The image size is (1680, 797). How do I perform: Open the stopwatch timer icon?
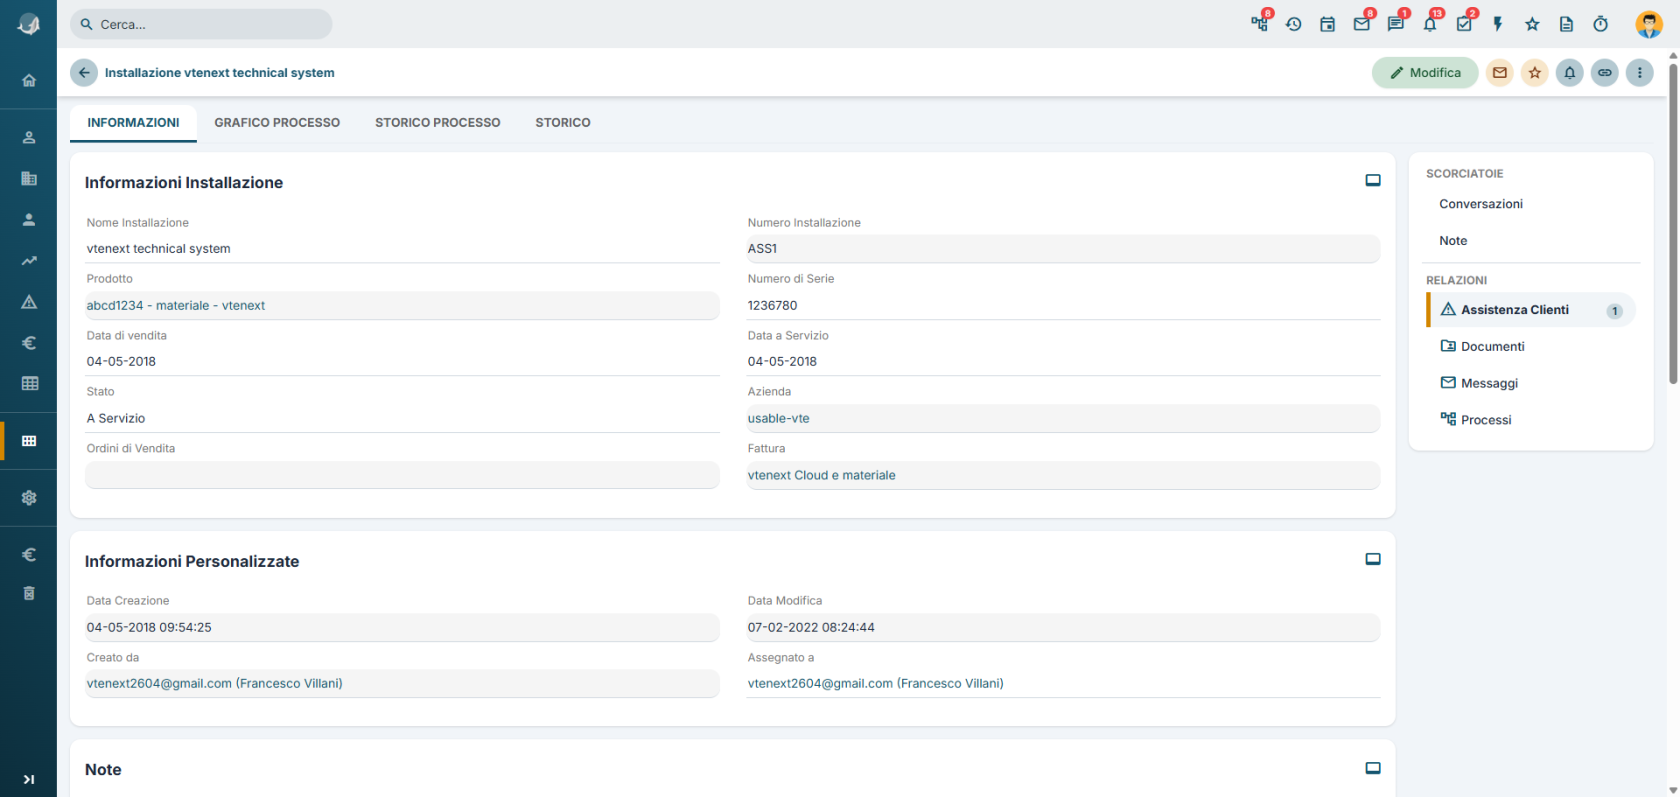[x=1600, y=24]
